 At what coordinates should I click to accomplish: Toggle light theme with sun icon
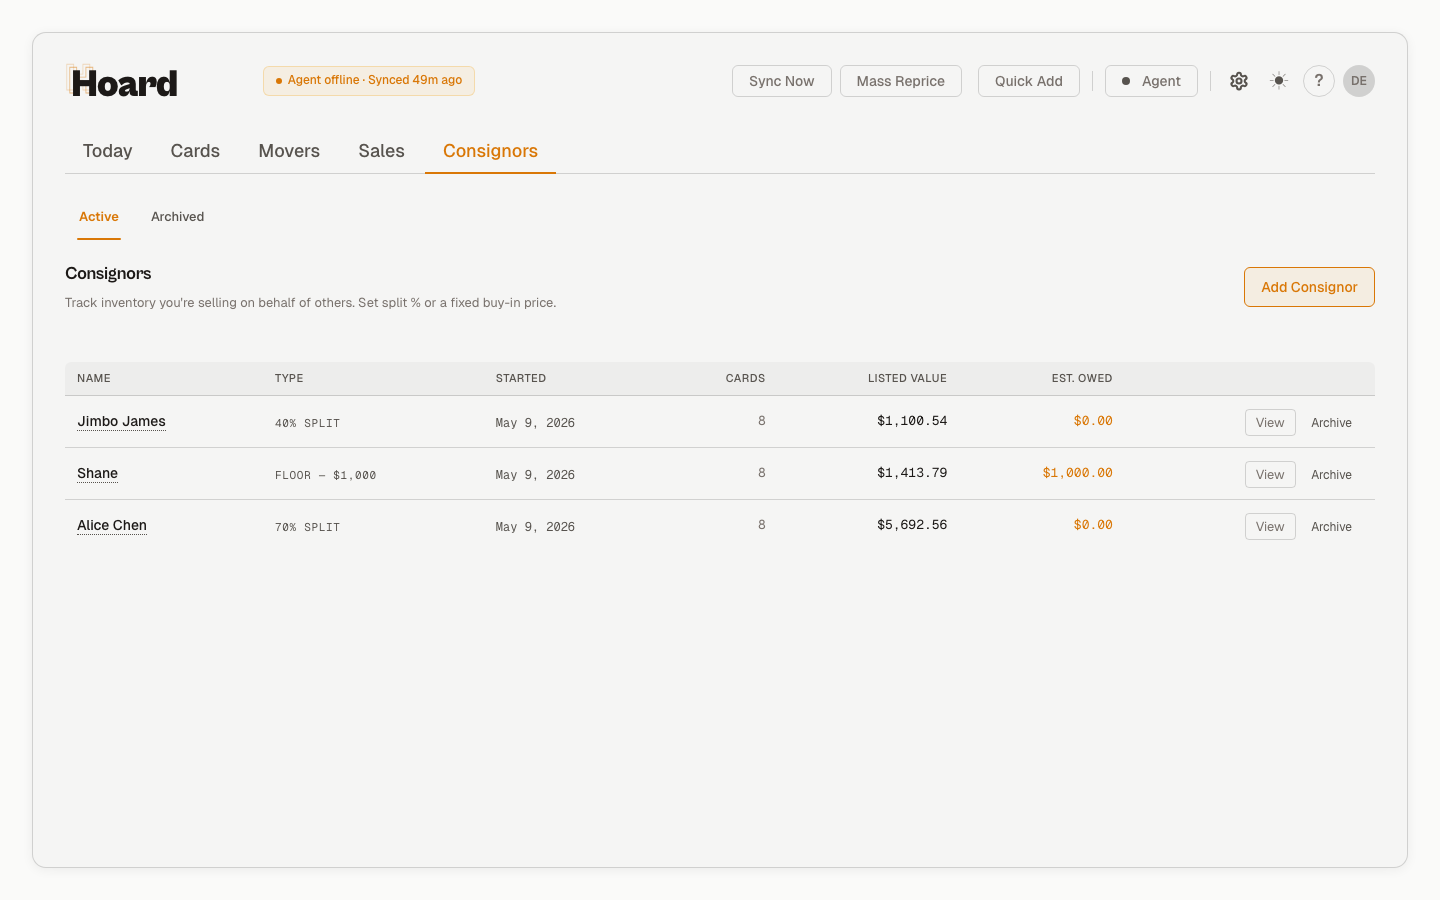[1279, 81]
